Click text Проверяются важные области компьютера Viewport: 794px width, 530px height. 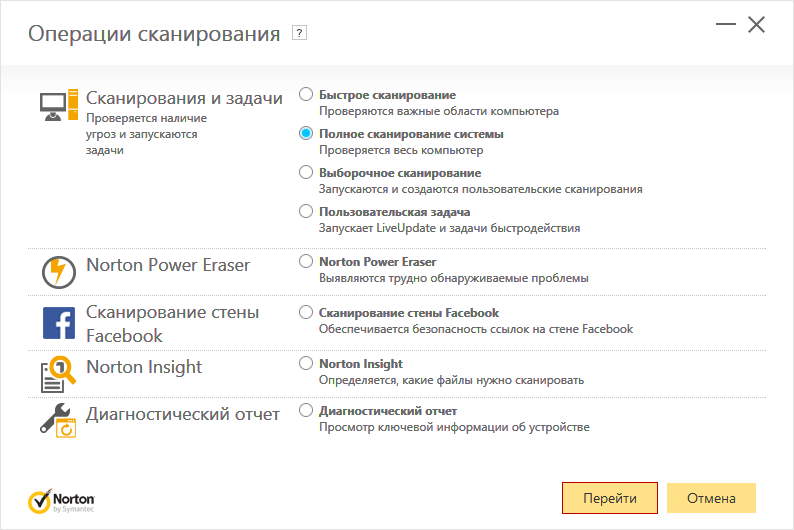pyautogui.click(x=439, y=111)
